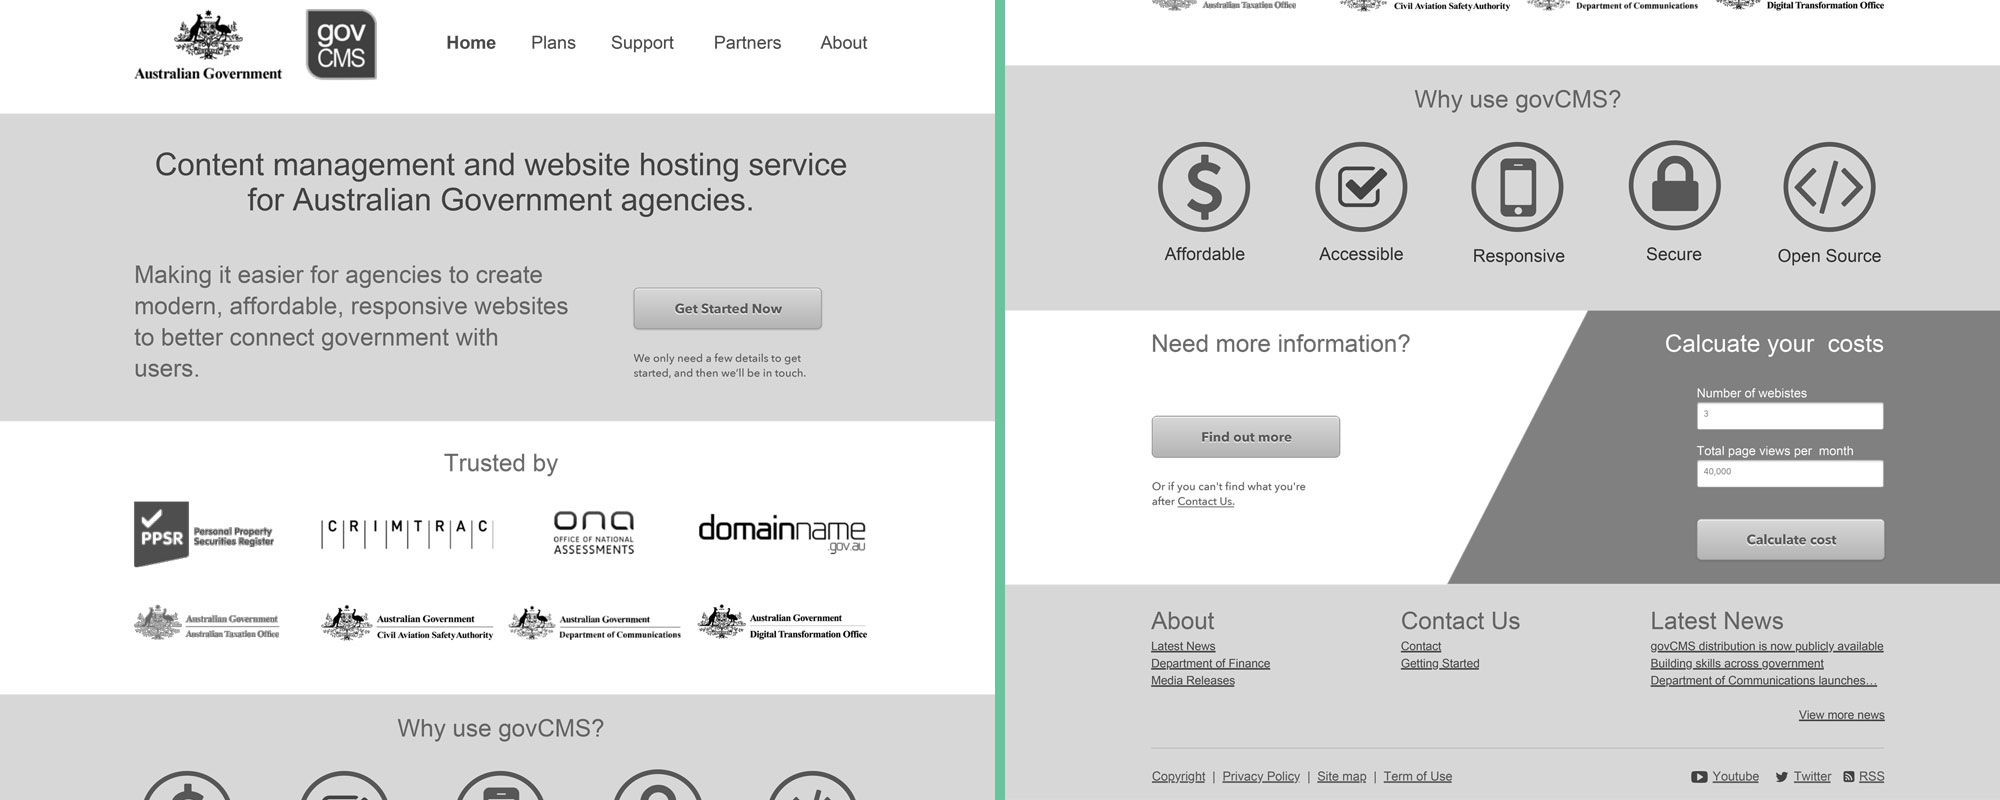This screenshot has height=800, width=2000.
Task: Open the Plans menu item
Action: pyautogui.click(x=553, y=43)
